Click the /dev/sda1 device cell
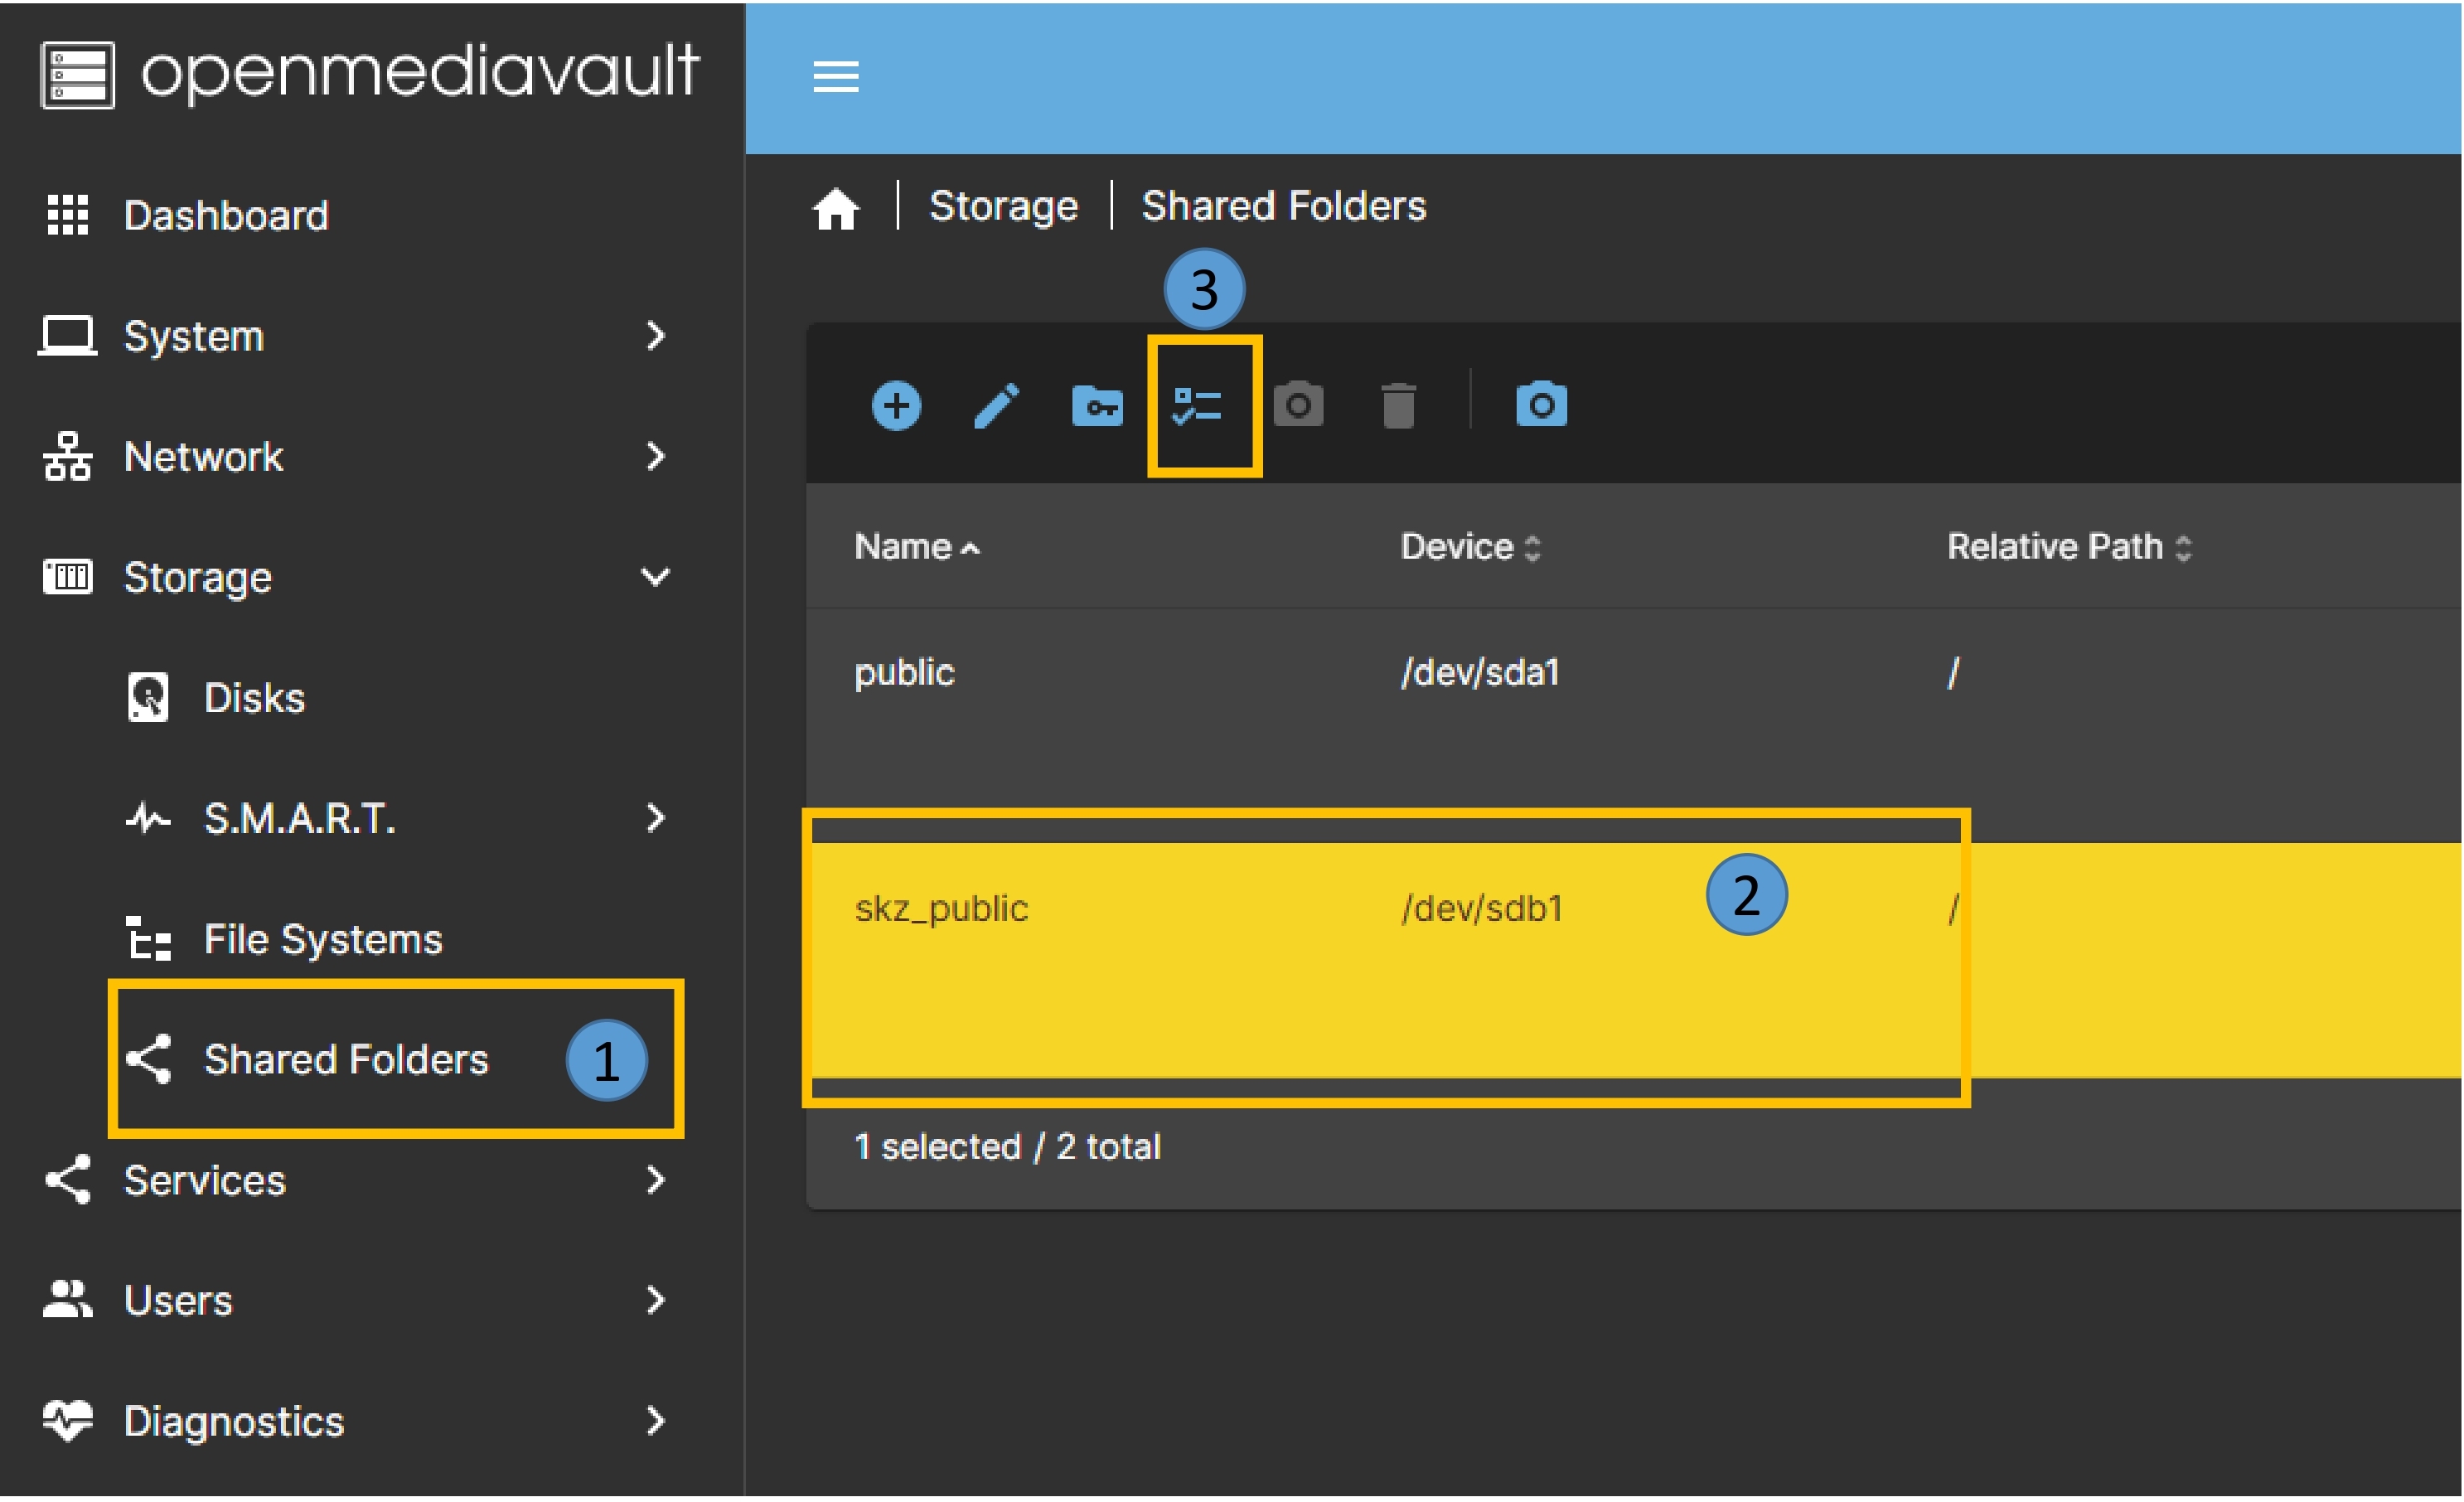This screenshot has height=1502, width=2464. click(1480, 673)
